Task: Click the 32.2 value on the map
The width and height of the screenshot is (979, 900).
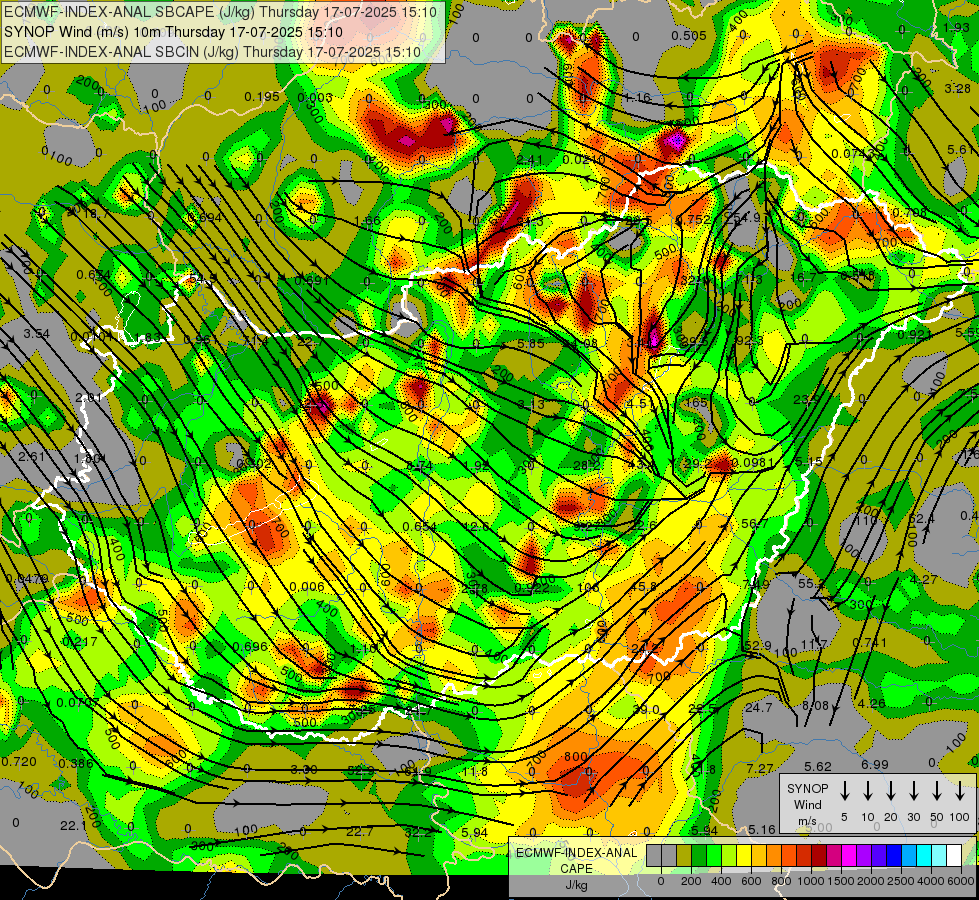Action: [x=418, y=832]
